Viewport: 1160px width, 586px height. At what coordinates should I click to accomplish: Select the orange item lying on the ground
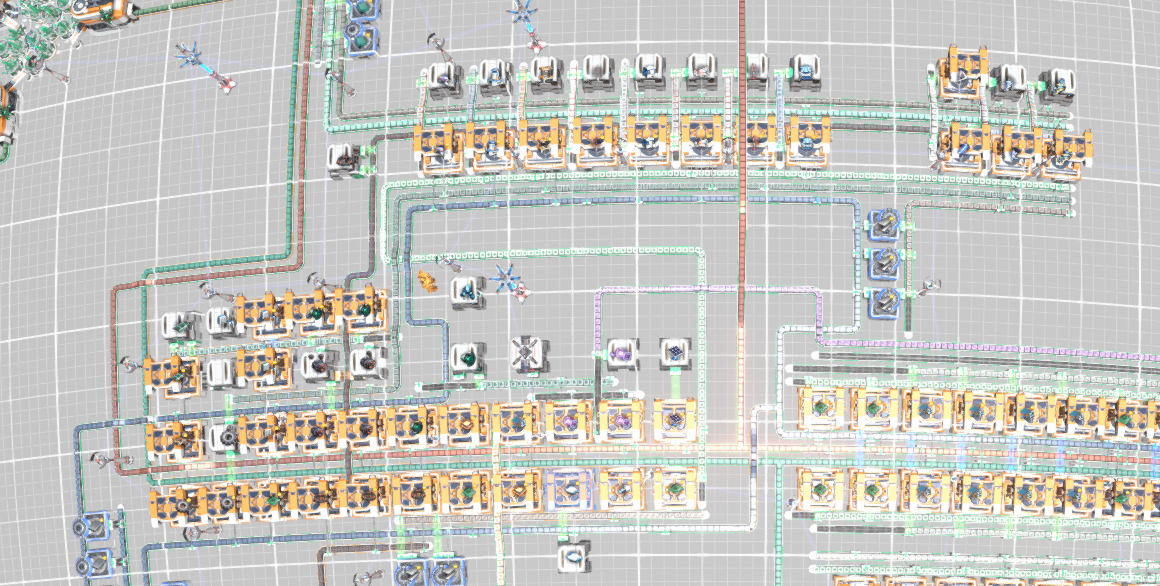[x=426, y=282]
